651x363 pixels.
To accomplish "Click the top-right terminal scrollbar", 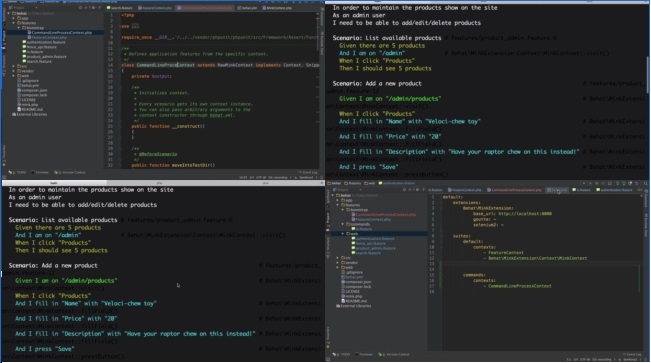I will 648,75.
